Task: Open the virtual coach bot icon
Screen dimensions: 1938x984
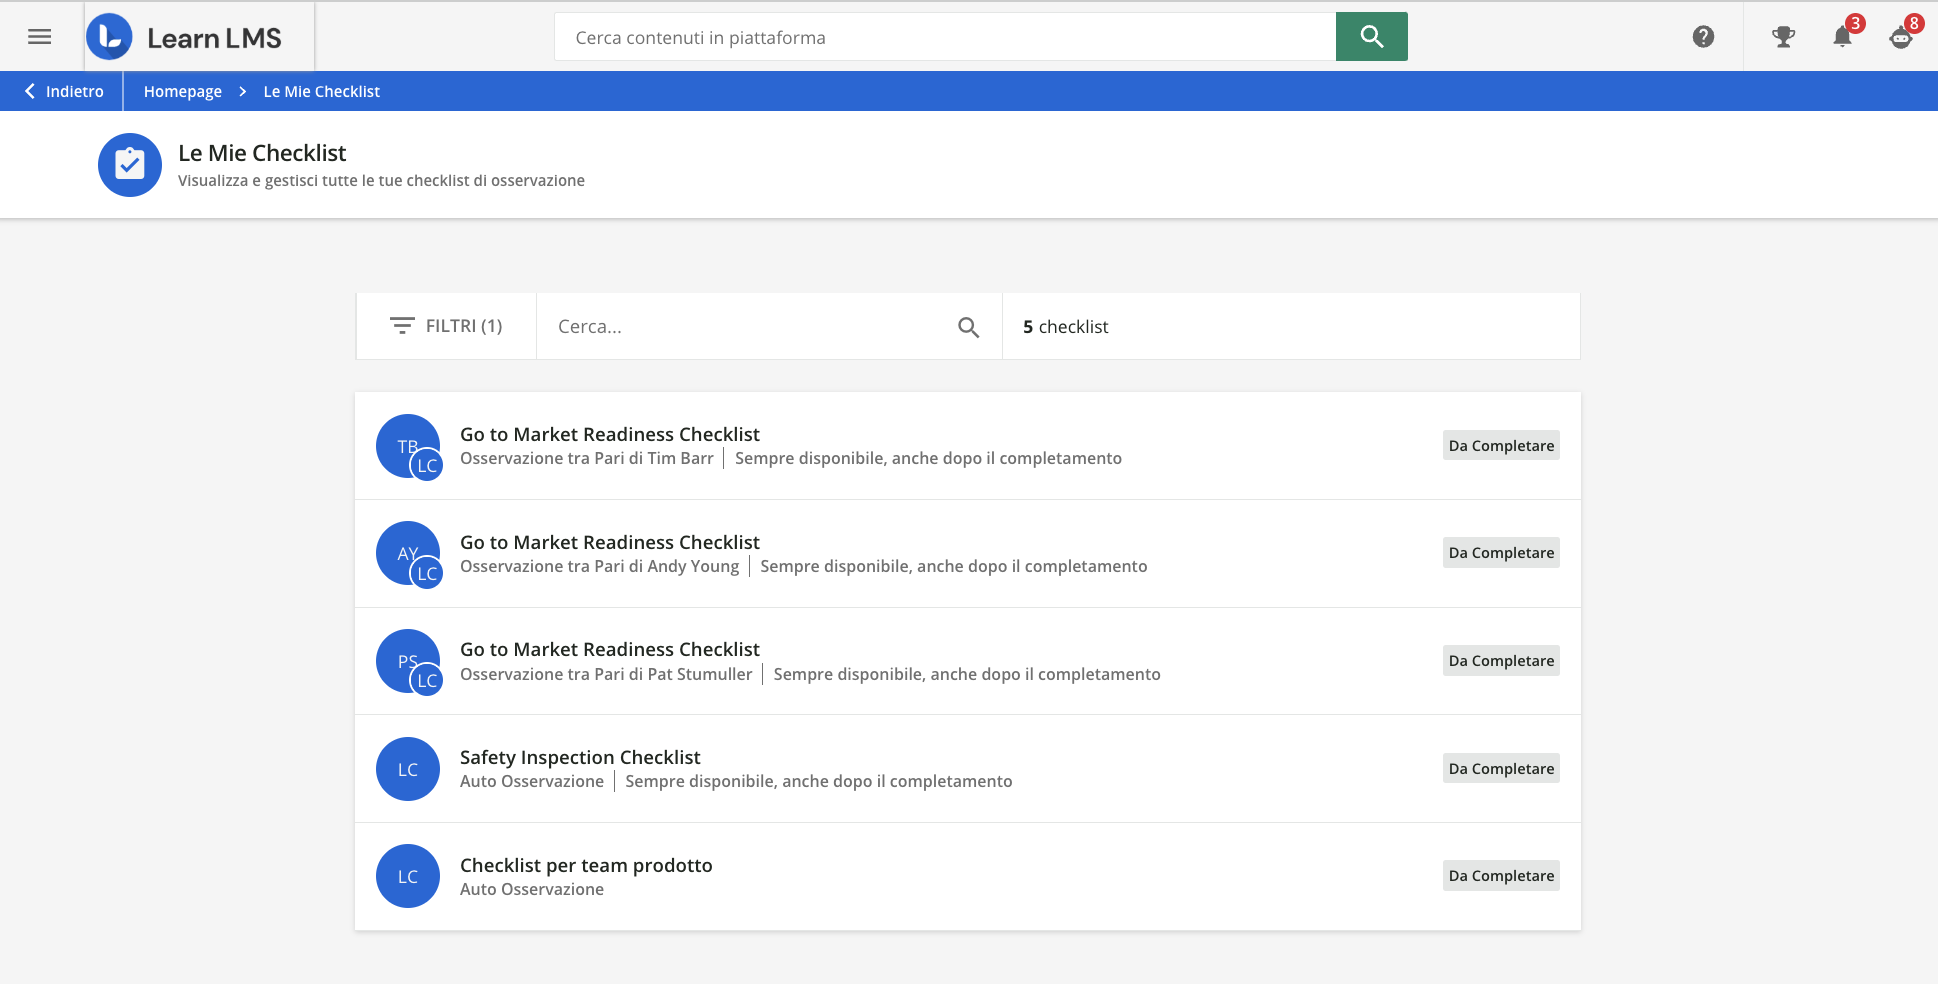Action: coord(1901,37)
